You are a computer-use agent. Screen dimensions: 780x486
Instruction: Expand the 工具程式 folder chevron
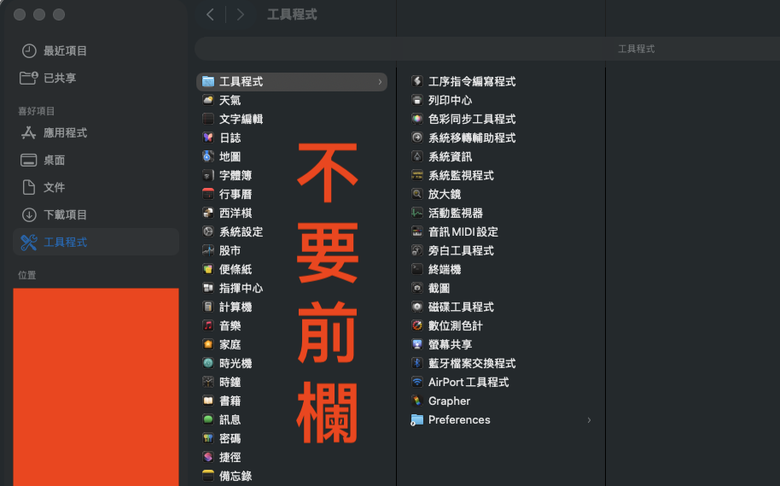click(380, 82)
